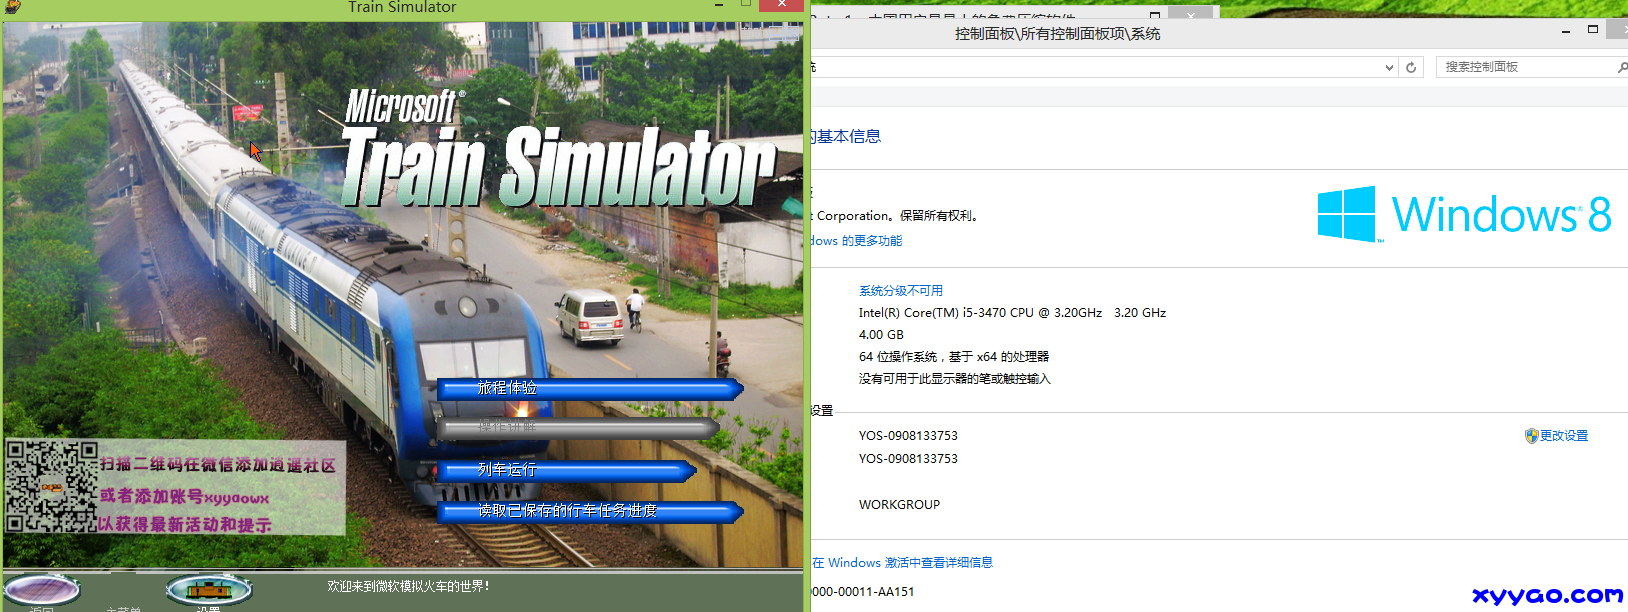Click the 基本信息 heading
The height and width of the screenshot is (612, 1628).
(x=847, y=137)
